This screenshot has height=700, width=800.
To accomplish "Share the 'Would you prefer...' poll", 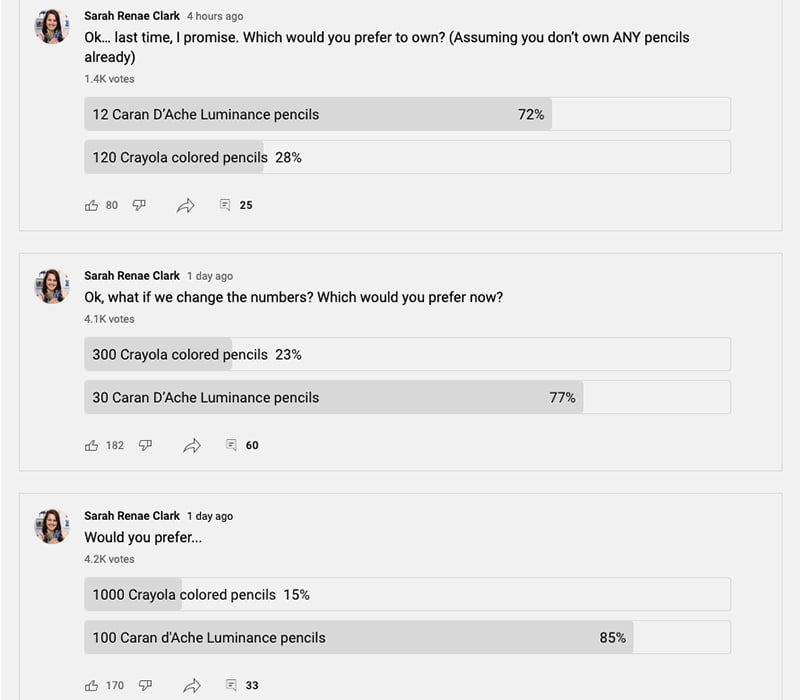I will point(192,685).
